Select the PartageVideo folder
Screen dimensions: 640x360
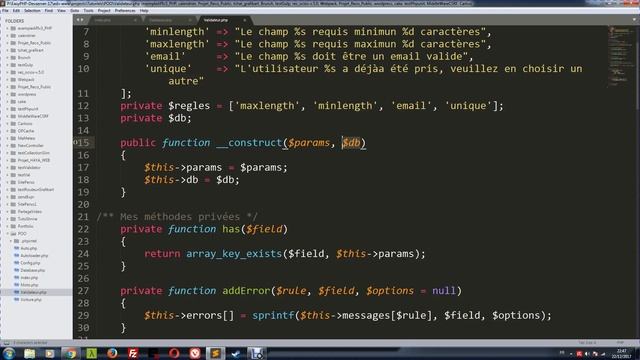tap(30, 211)
